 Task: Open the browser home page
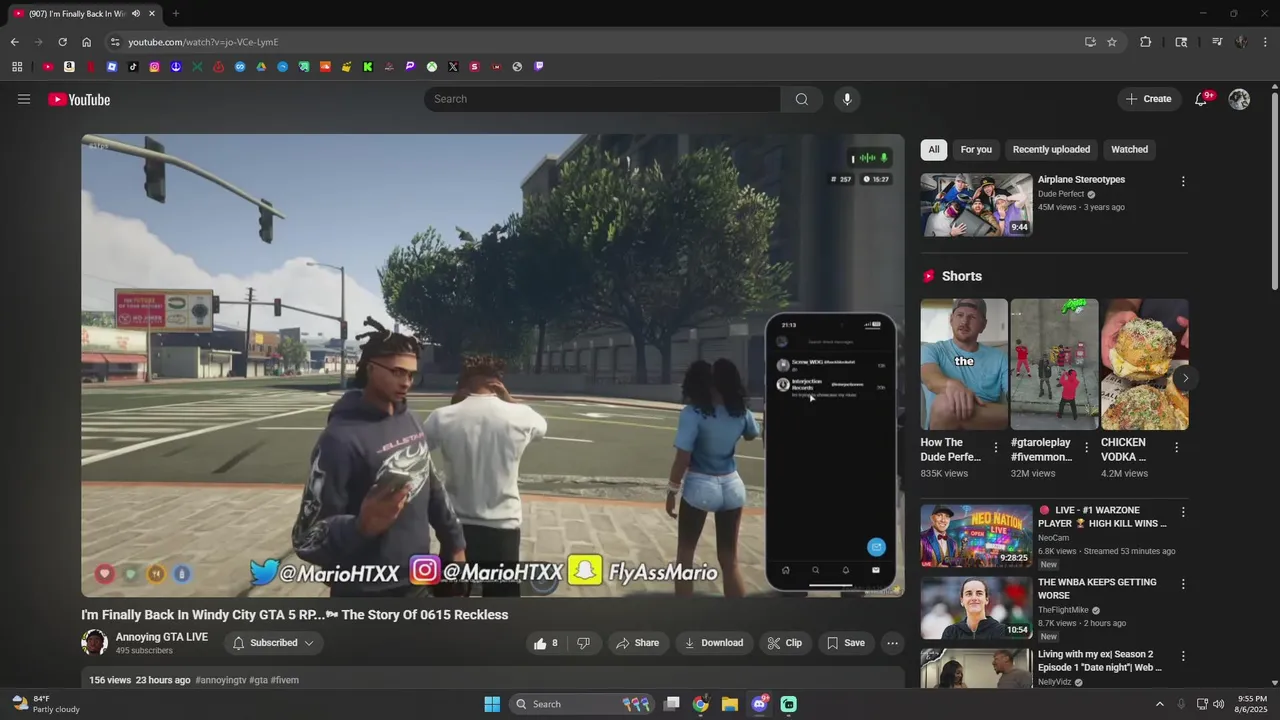(x=86, y=42)
